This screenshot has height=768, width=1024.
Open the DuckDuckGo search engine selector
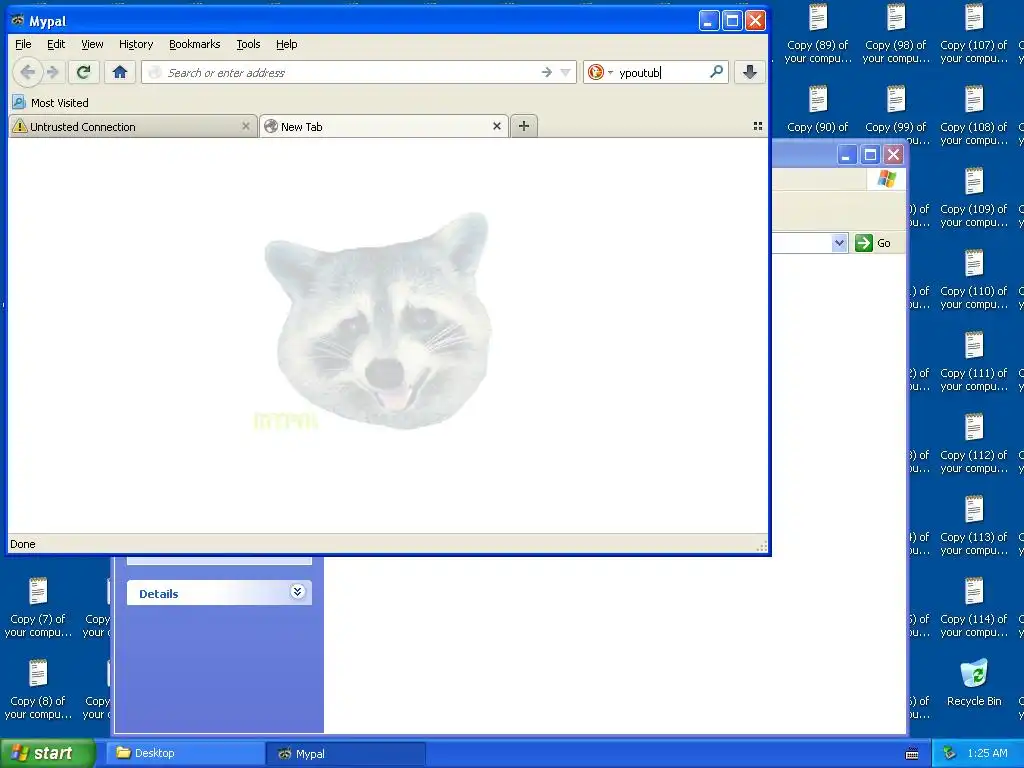tap(600, 72)
